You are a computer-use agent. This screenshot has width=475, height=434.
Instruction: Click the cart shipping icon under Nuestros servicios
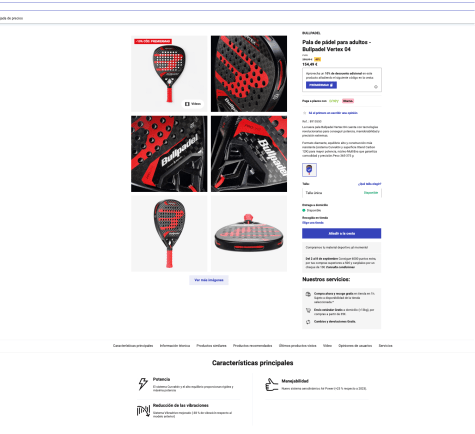click(x=308, y=310)
